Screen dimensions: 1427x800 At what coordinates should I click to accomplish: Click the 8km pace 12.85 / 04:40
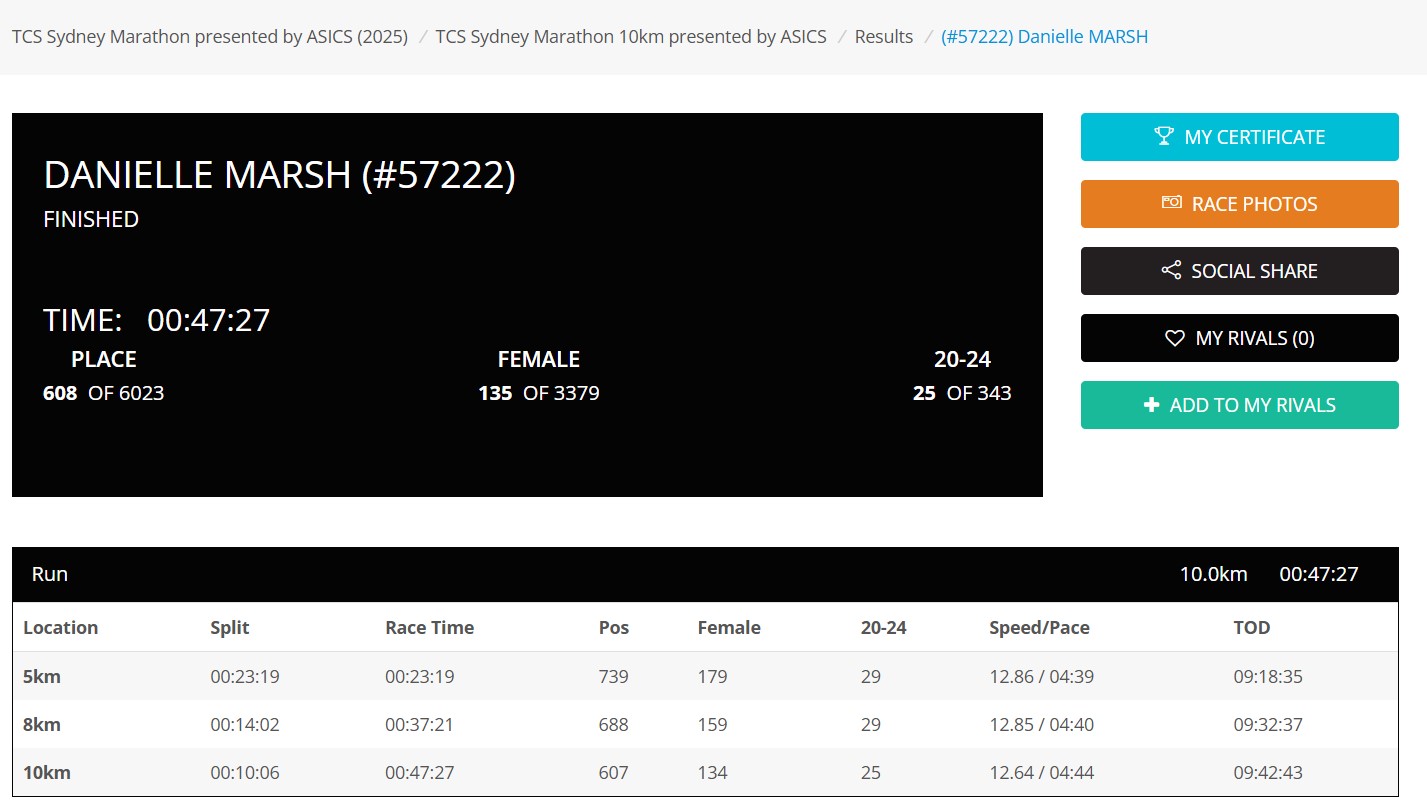(x=1042, y=725)
